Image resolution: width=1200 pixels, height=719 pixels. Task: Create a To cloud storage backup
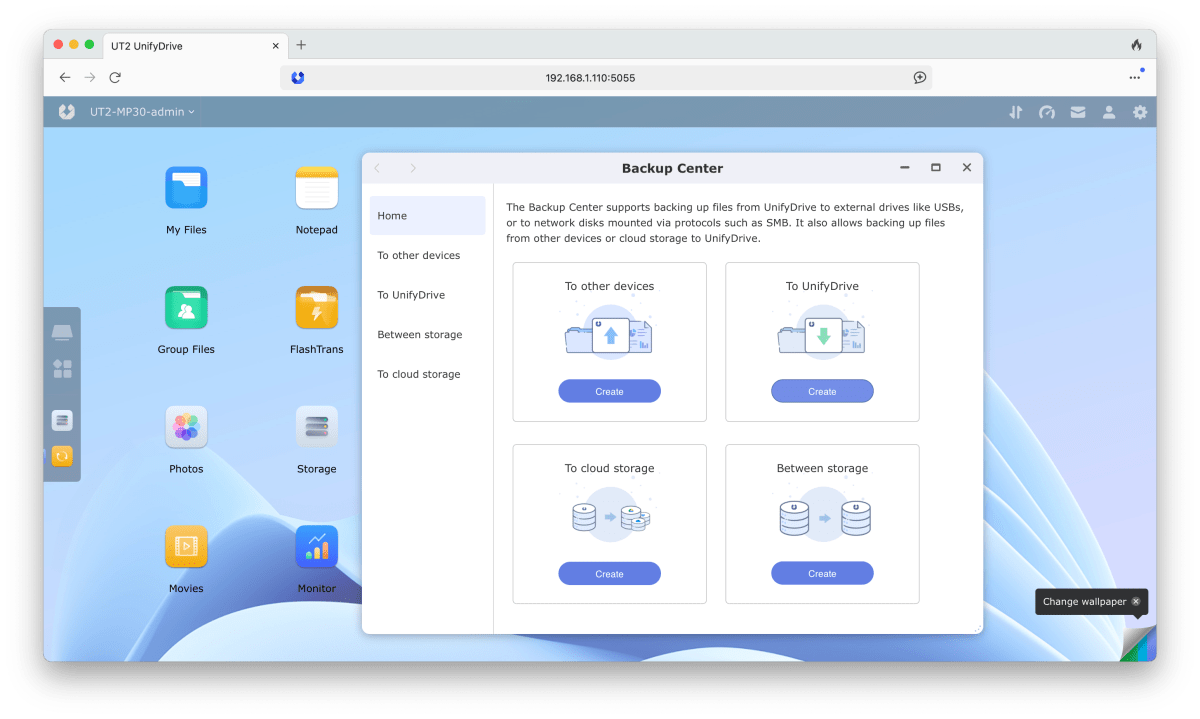click(609, 573)
